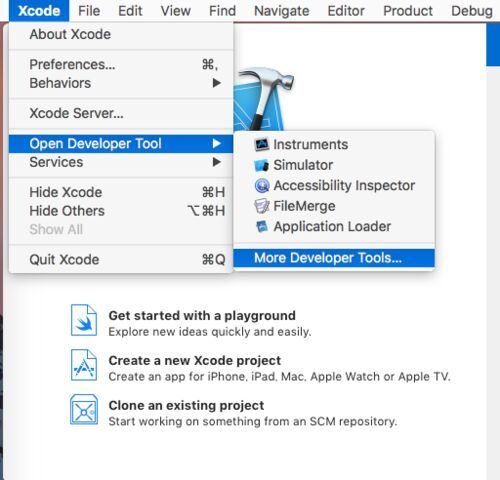Click the Accessibility Inspector globe icon
Viewport: 500px width, 480px height.
point(262,186)
